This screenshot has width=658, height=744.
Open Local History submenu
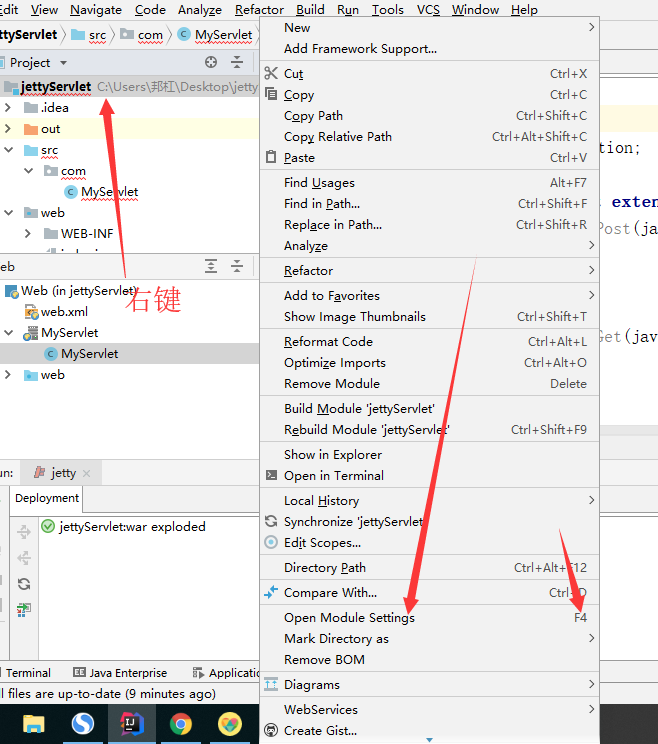pos(429,500)
